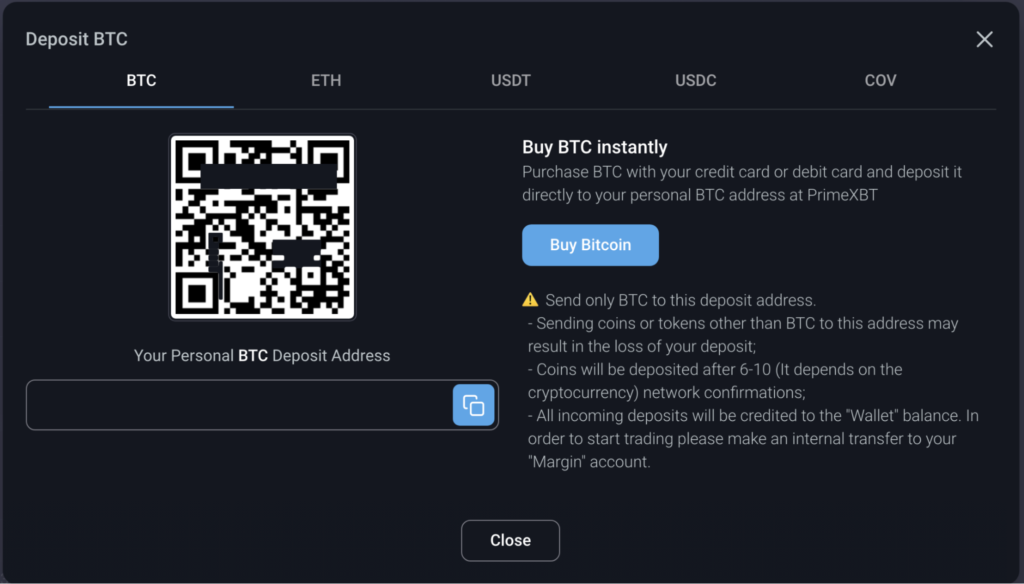Copy the BTC deposit address
Image resolution: width=1024 pixels, height=584 pixels.
click(x=474, y=405)
